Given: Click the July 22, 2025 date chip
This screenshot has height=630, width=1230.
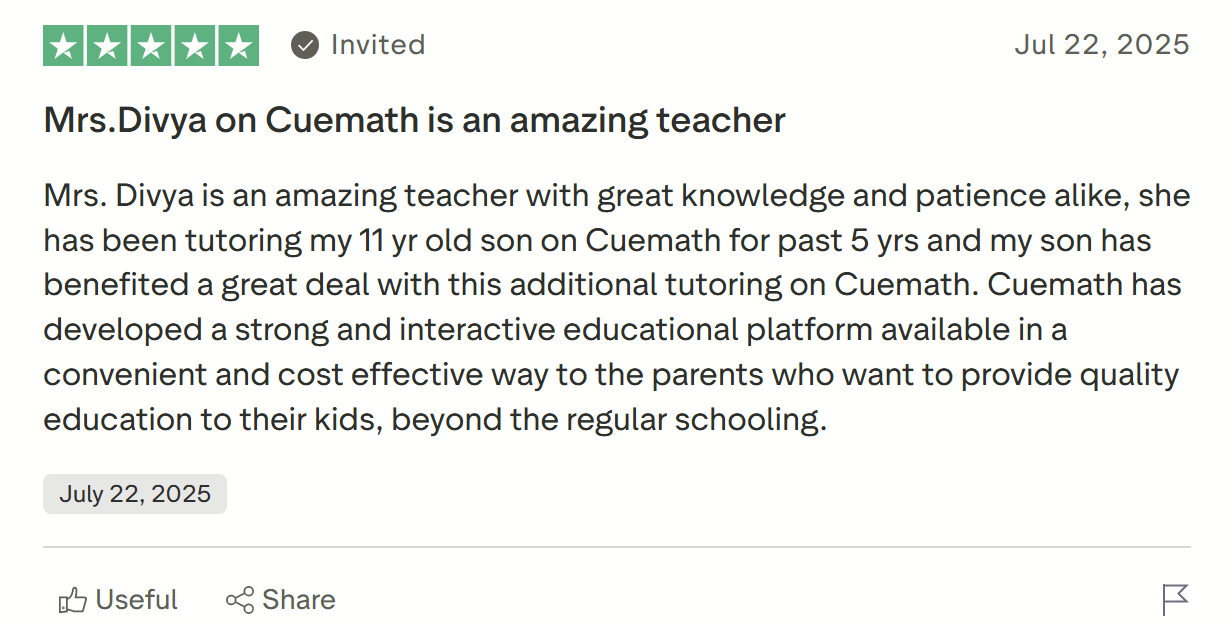Looking at the screenshot, I should click(134, 493).
